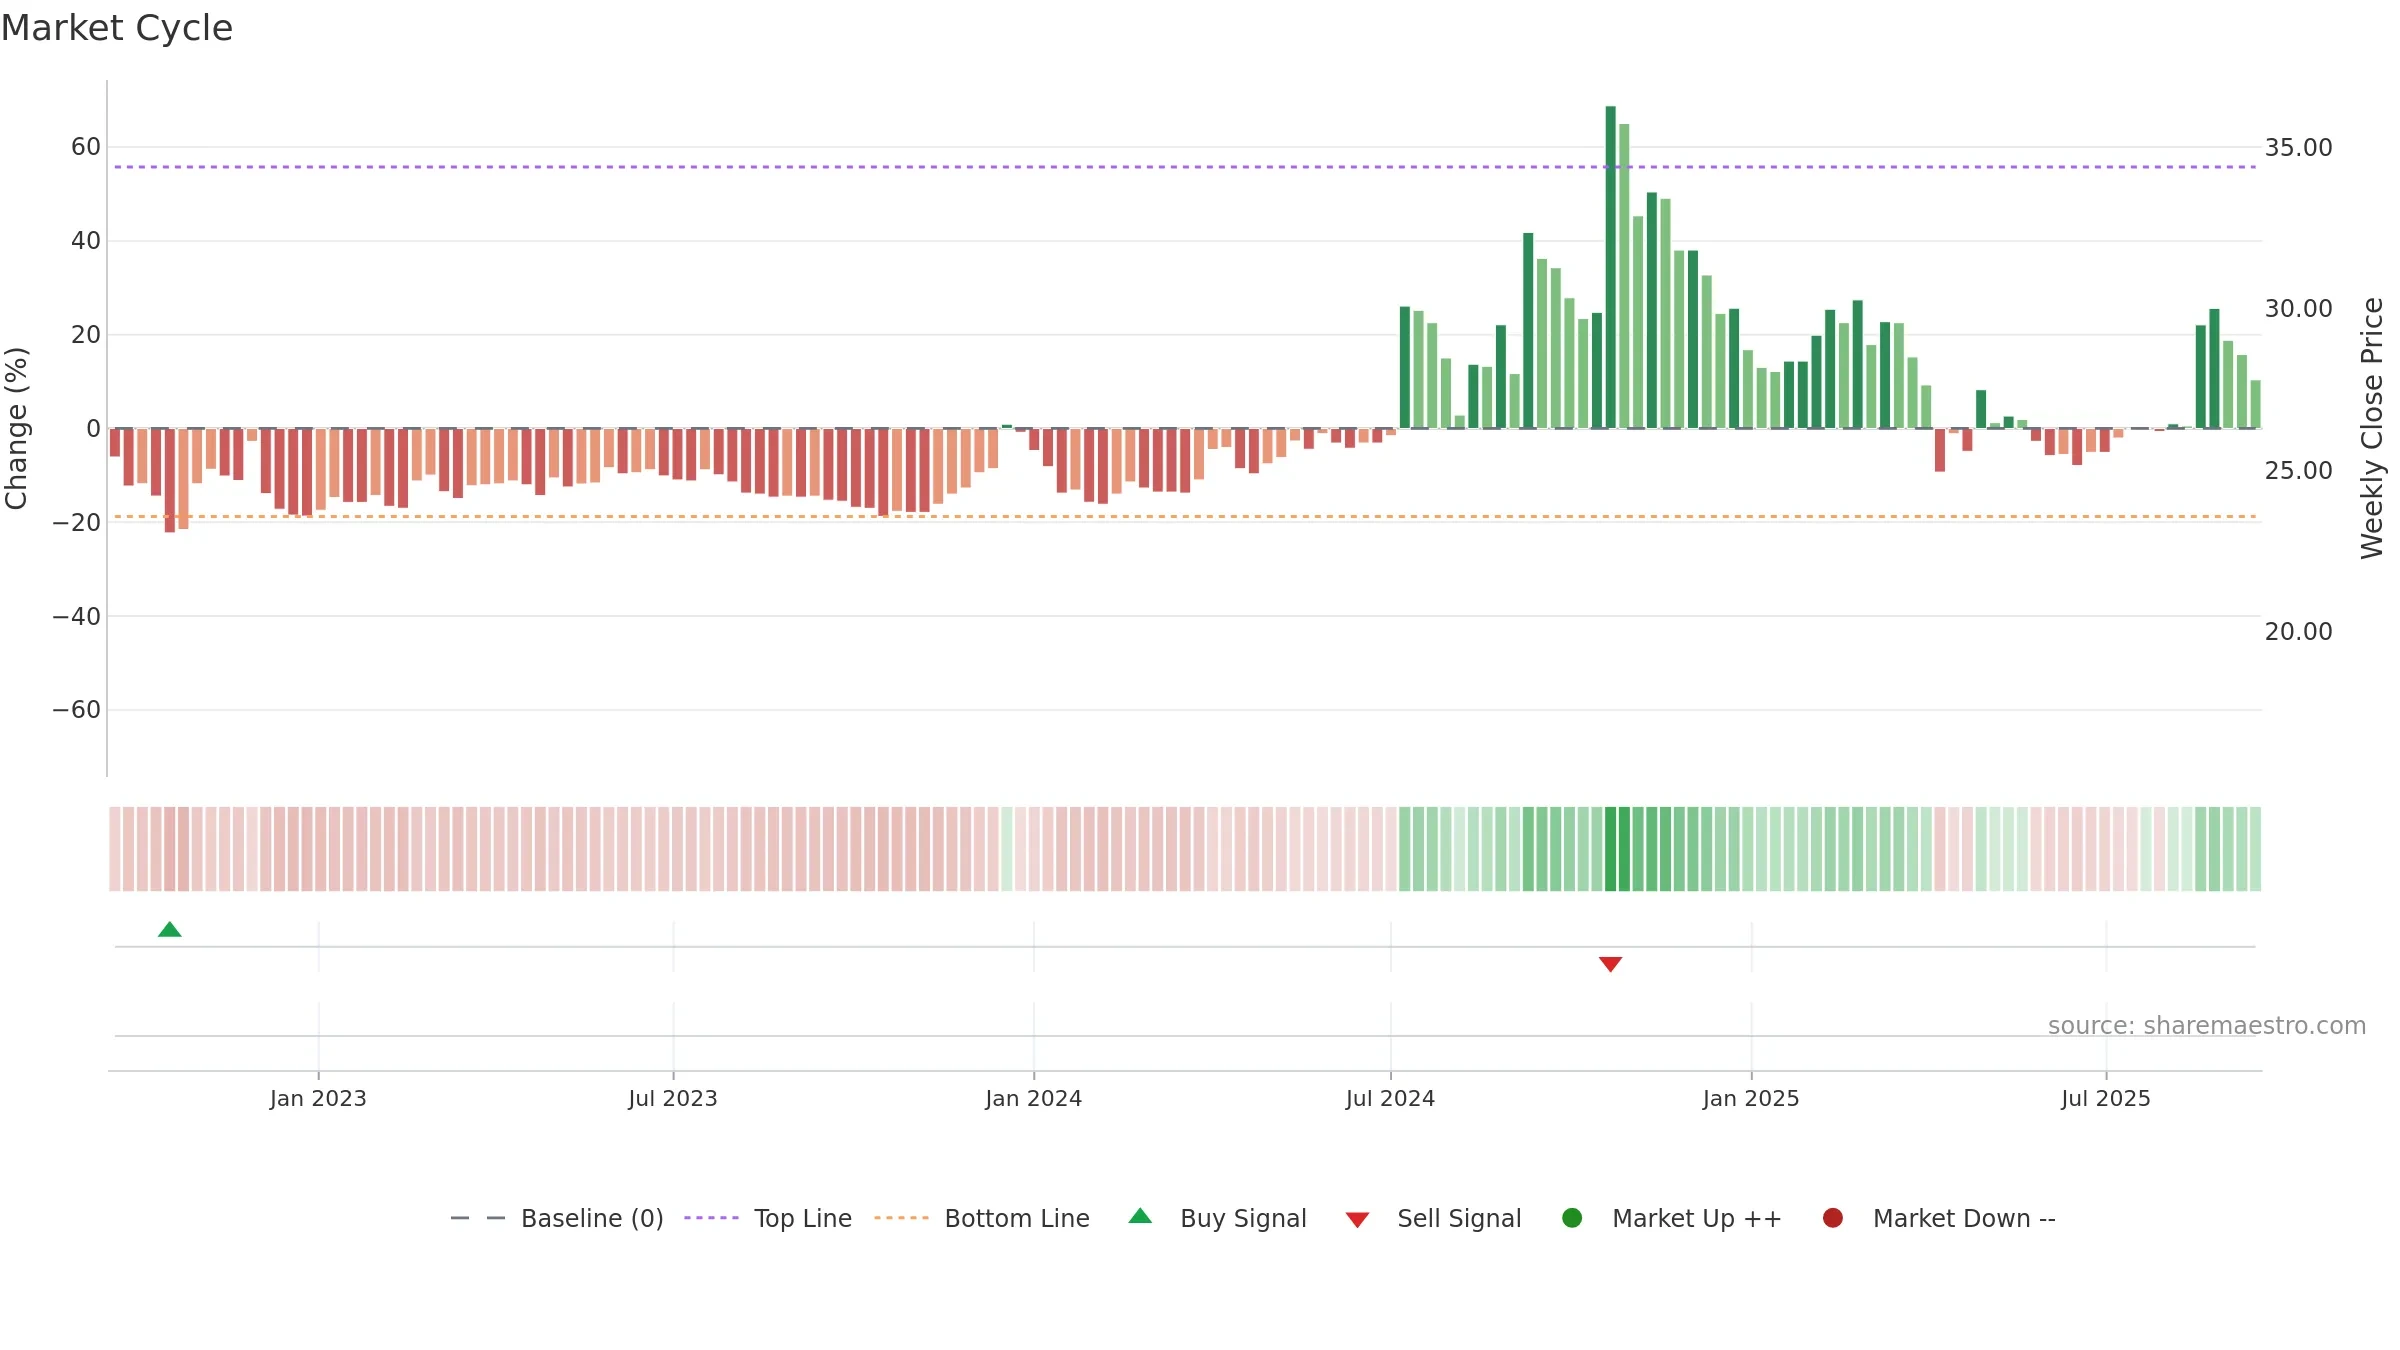Click the Market Down -- red circle
The width and height of the screenshot is (2400, 1350).
(1833, 1218)
